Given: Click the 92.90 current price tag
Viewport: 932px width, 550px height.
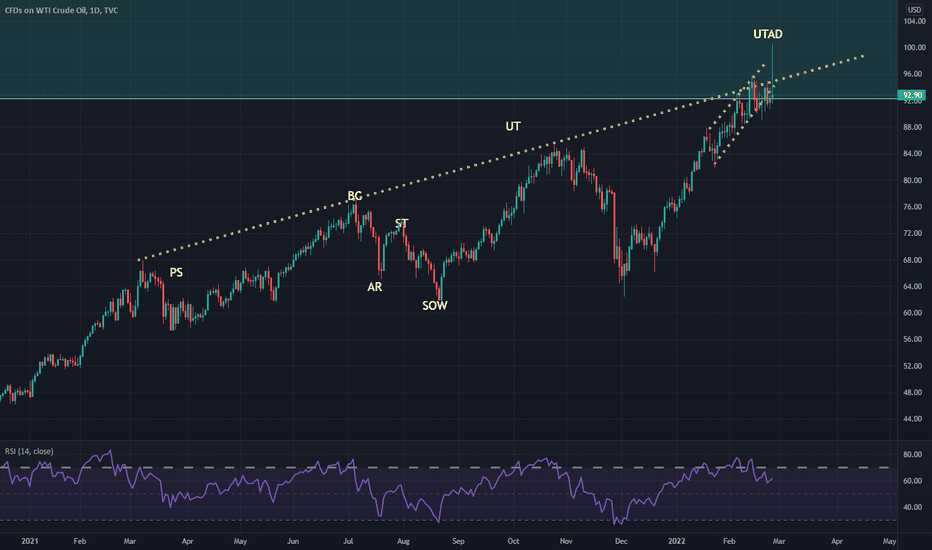Looking at the screenshot, I should [912, 95].
